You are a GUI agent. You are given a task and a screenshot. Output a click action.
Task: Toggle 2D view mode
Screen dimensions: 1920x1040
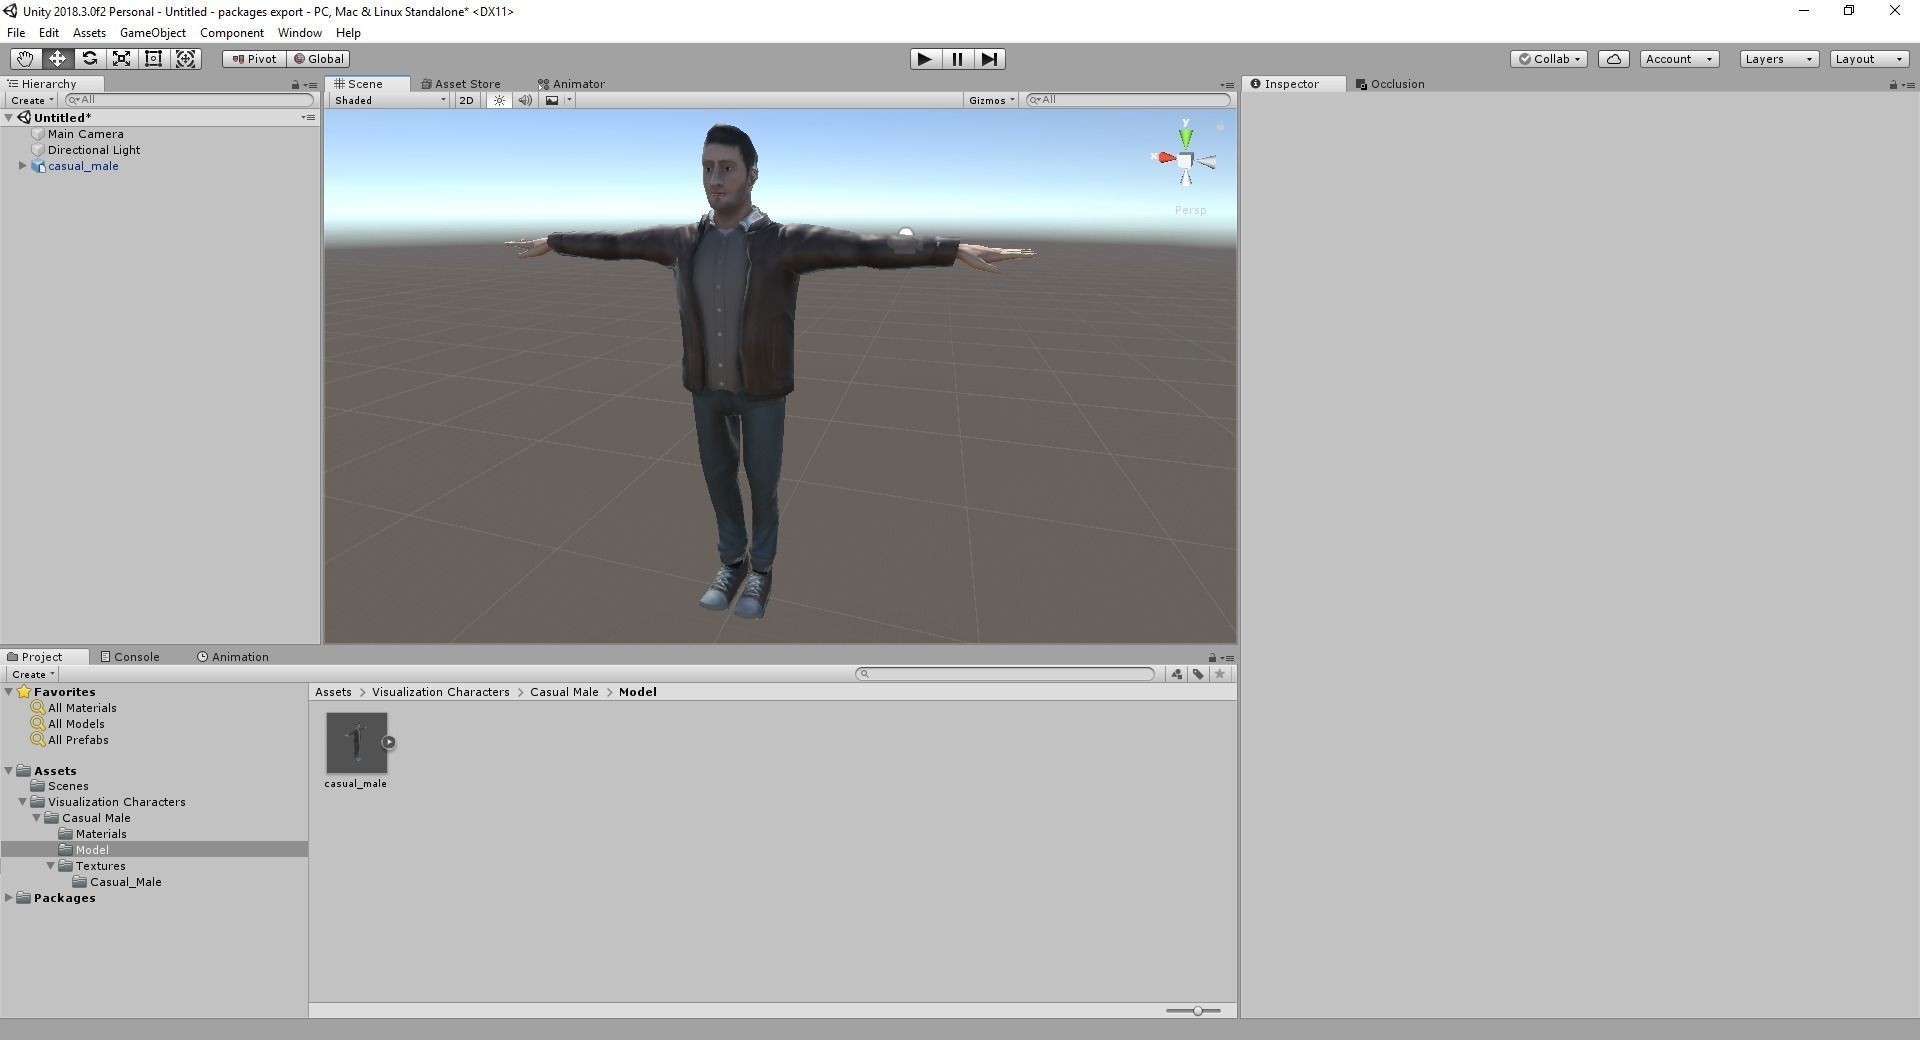(x=466, y=100)
